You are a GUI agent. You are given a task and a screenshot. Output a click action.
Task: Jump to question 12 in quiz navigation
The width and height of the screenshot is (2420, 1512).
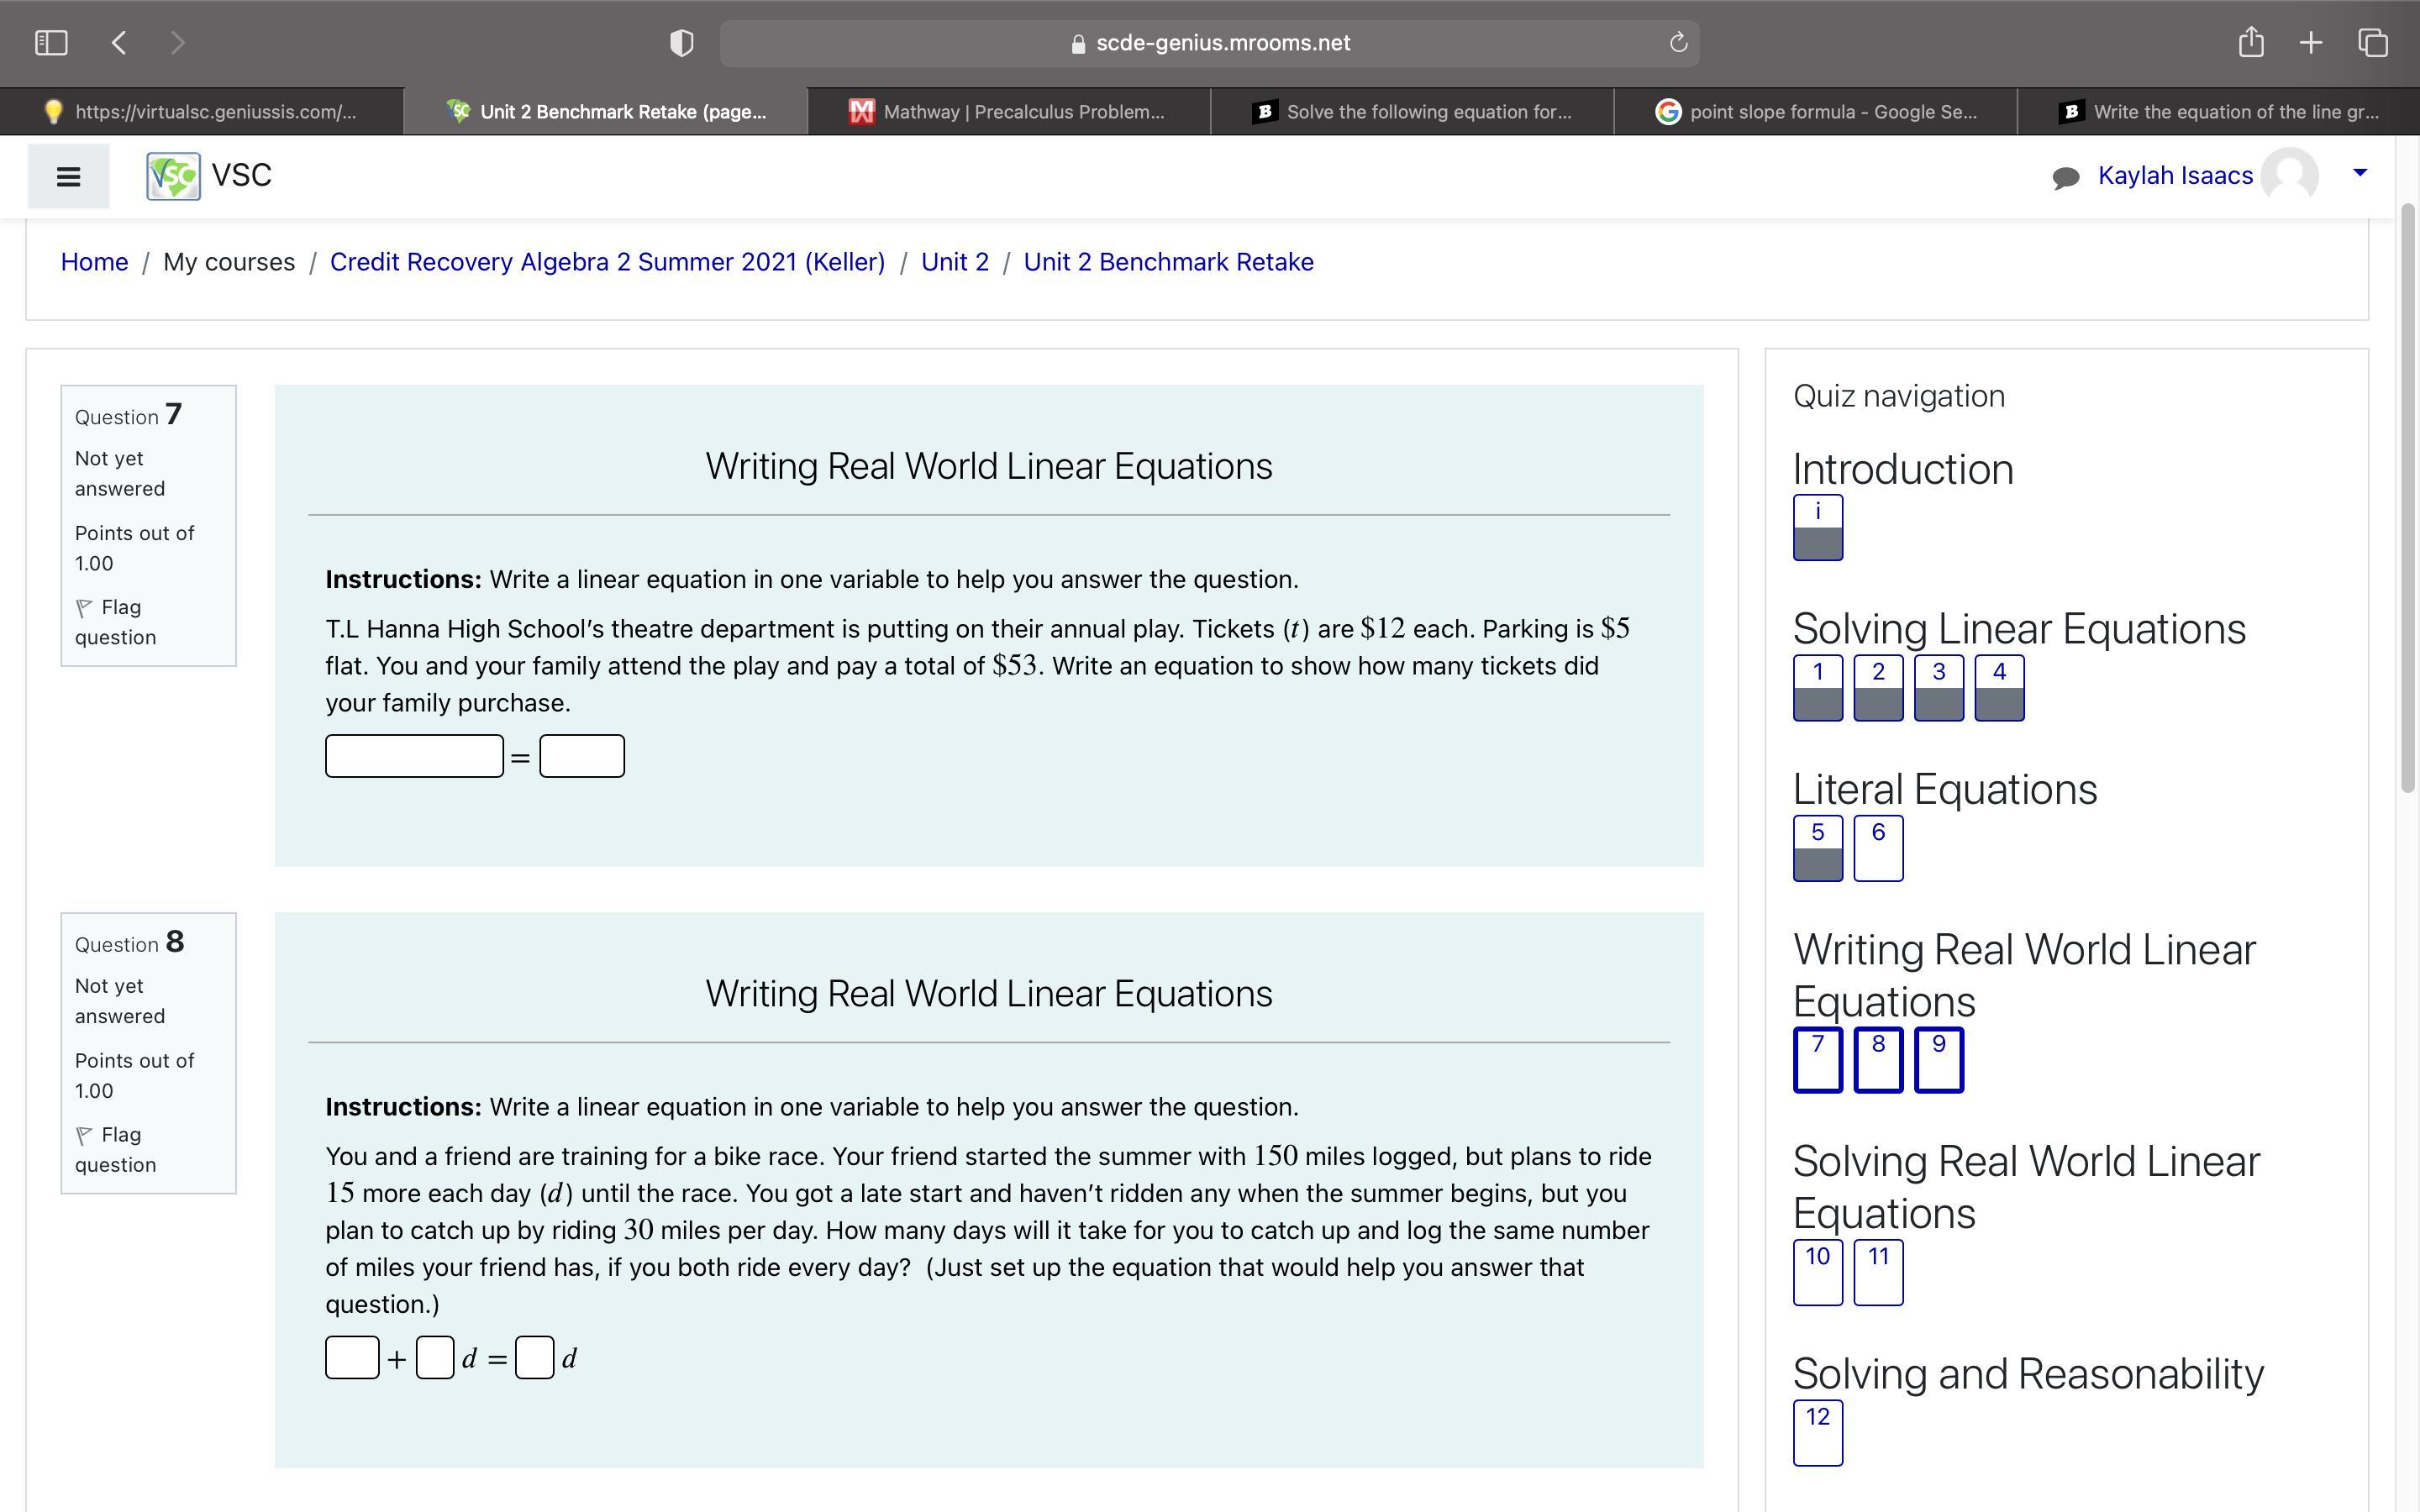[x=1817, y=1432]
